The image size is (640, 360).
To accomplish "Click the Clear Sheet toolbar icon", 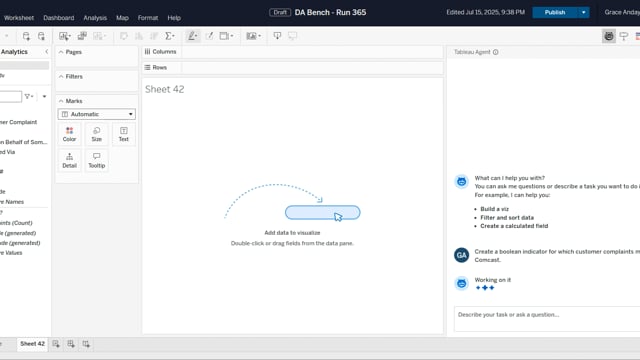I will pyautogui.click(x=99, y=36).
